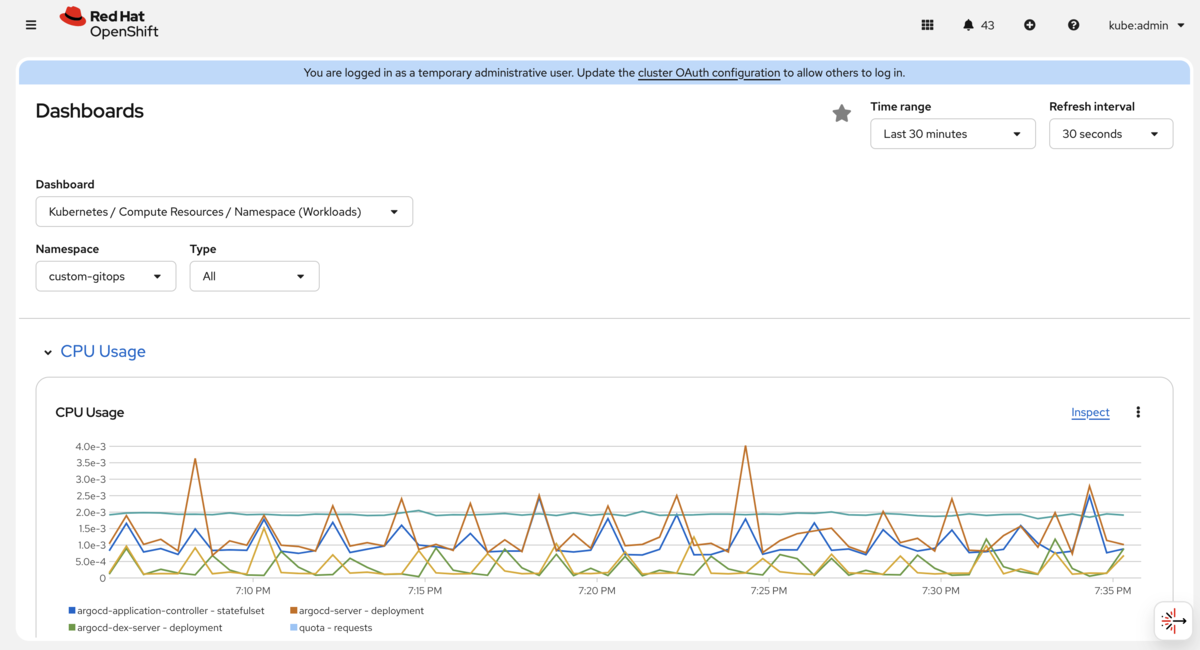Click the plus quick-create icon

point(1030,25)
